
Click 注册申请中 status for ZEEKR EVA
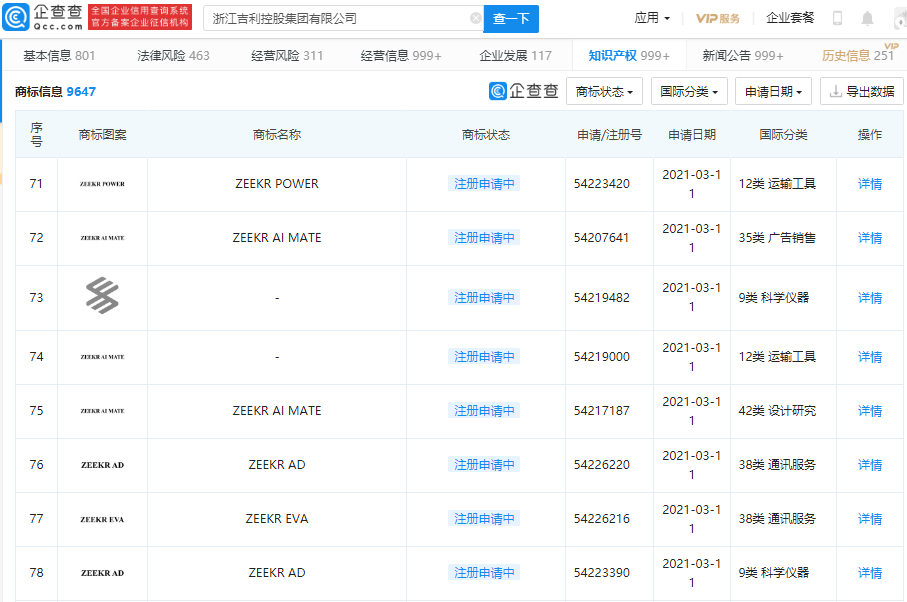[484, 518]
